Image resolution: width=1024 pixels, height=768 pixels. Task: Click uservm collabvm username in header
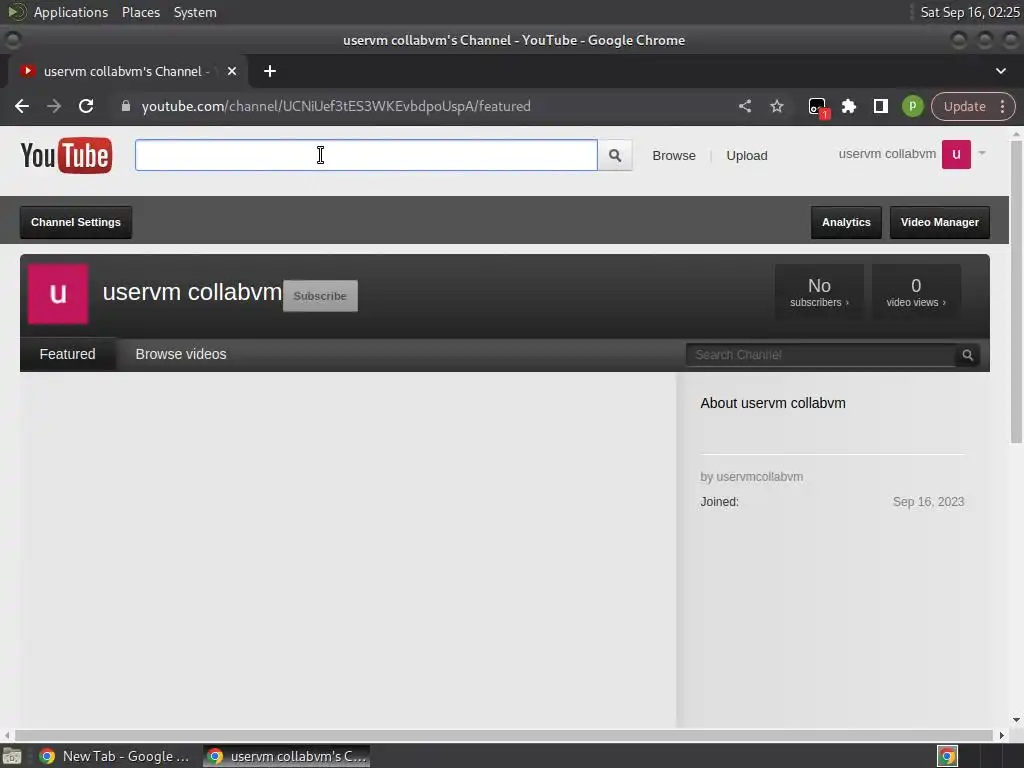pos(887,154)
